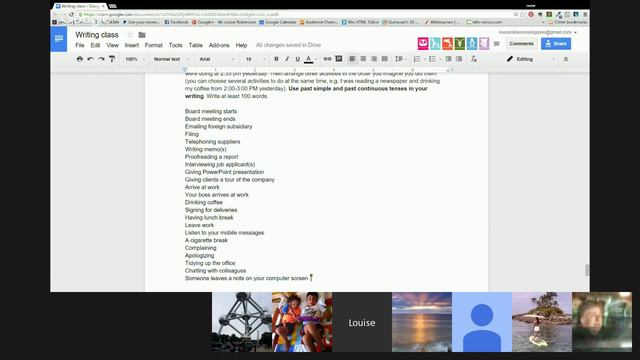Open the line spacing options
The height and width of the screenshot is (360, 640).
click(x=400, y=59)
